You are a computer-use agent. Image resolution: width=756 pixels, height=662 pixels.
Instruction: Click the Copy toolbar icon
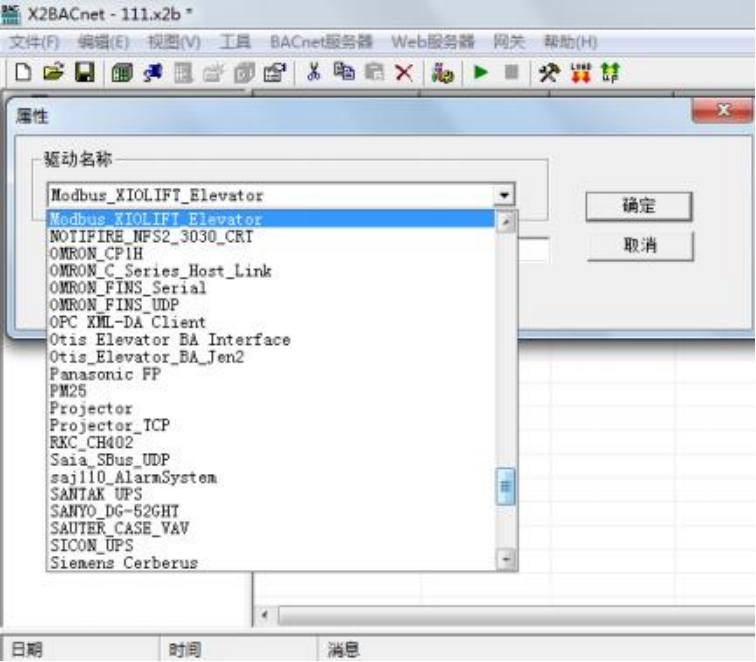(x=344, y=73)
